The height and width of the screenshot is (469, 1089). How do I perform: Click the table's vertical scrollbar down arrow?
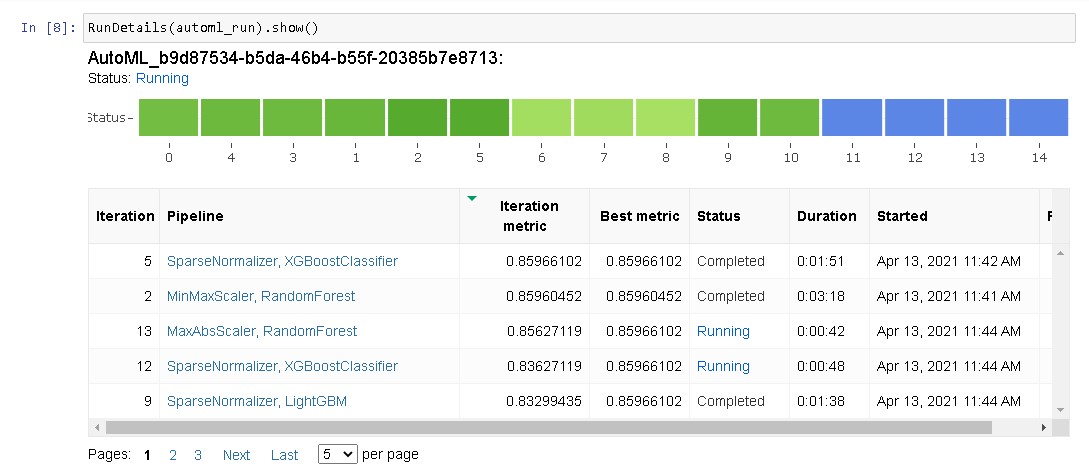(1060, 410)
